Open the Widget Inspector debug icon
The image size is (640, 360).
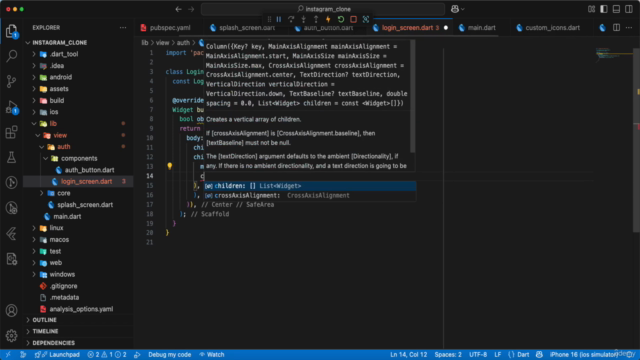point(366,19)
